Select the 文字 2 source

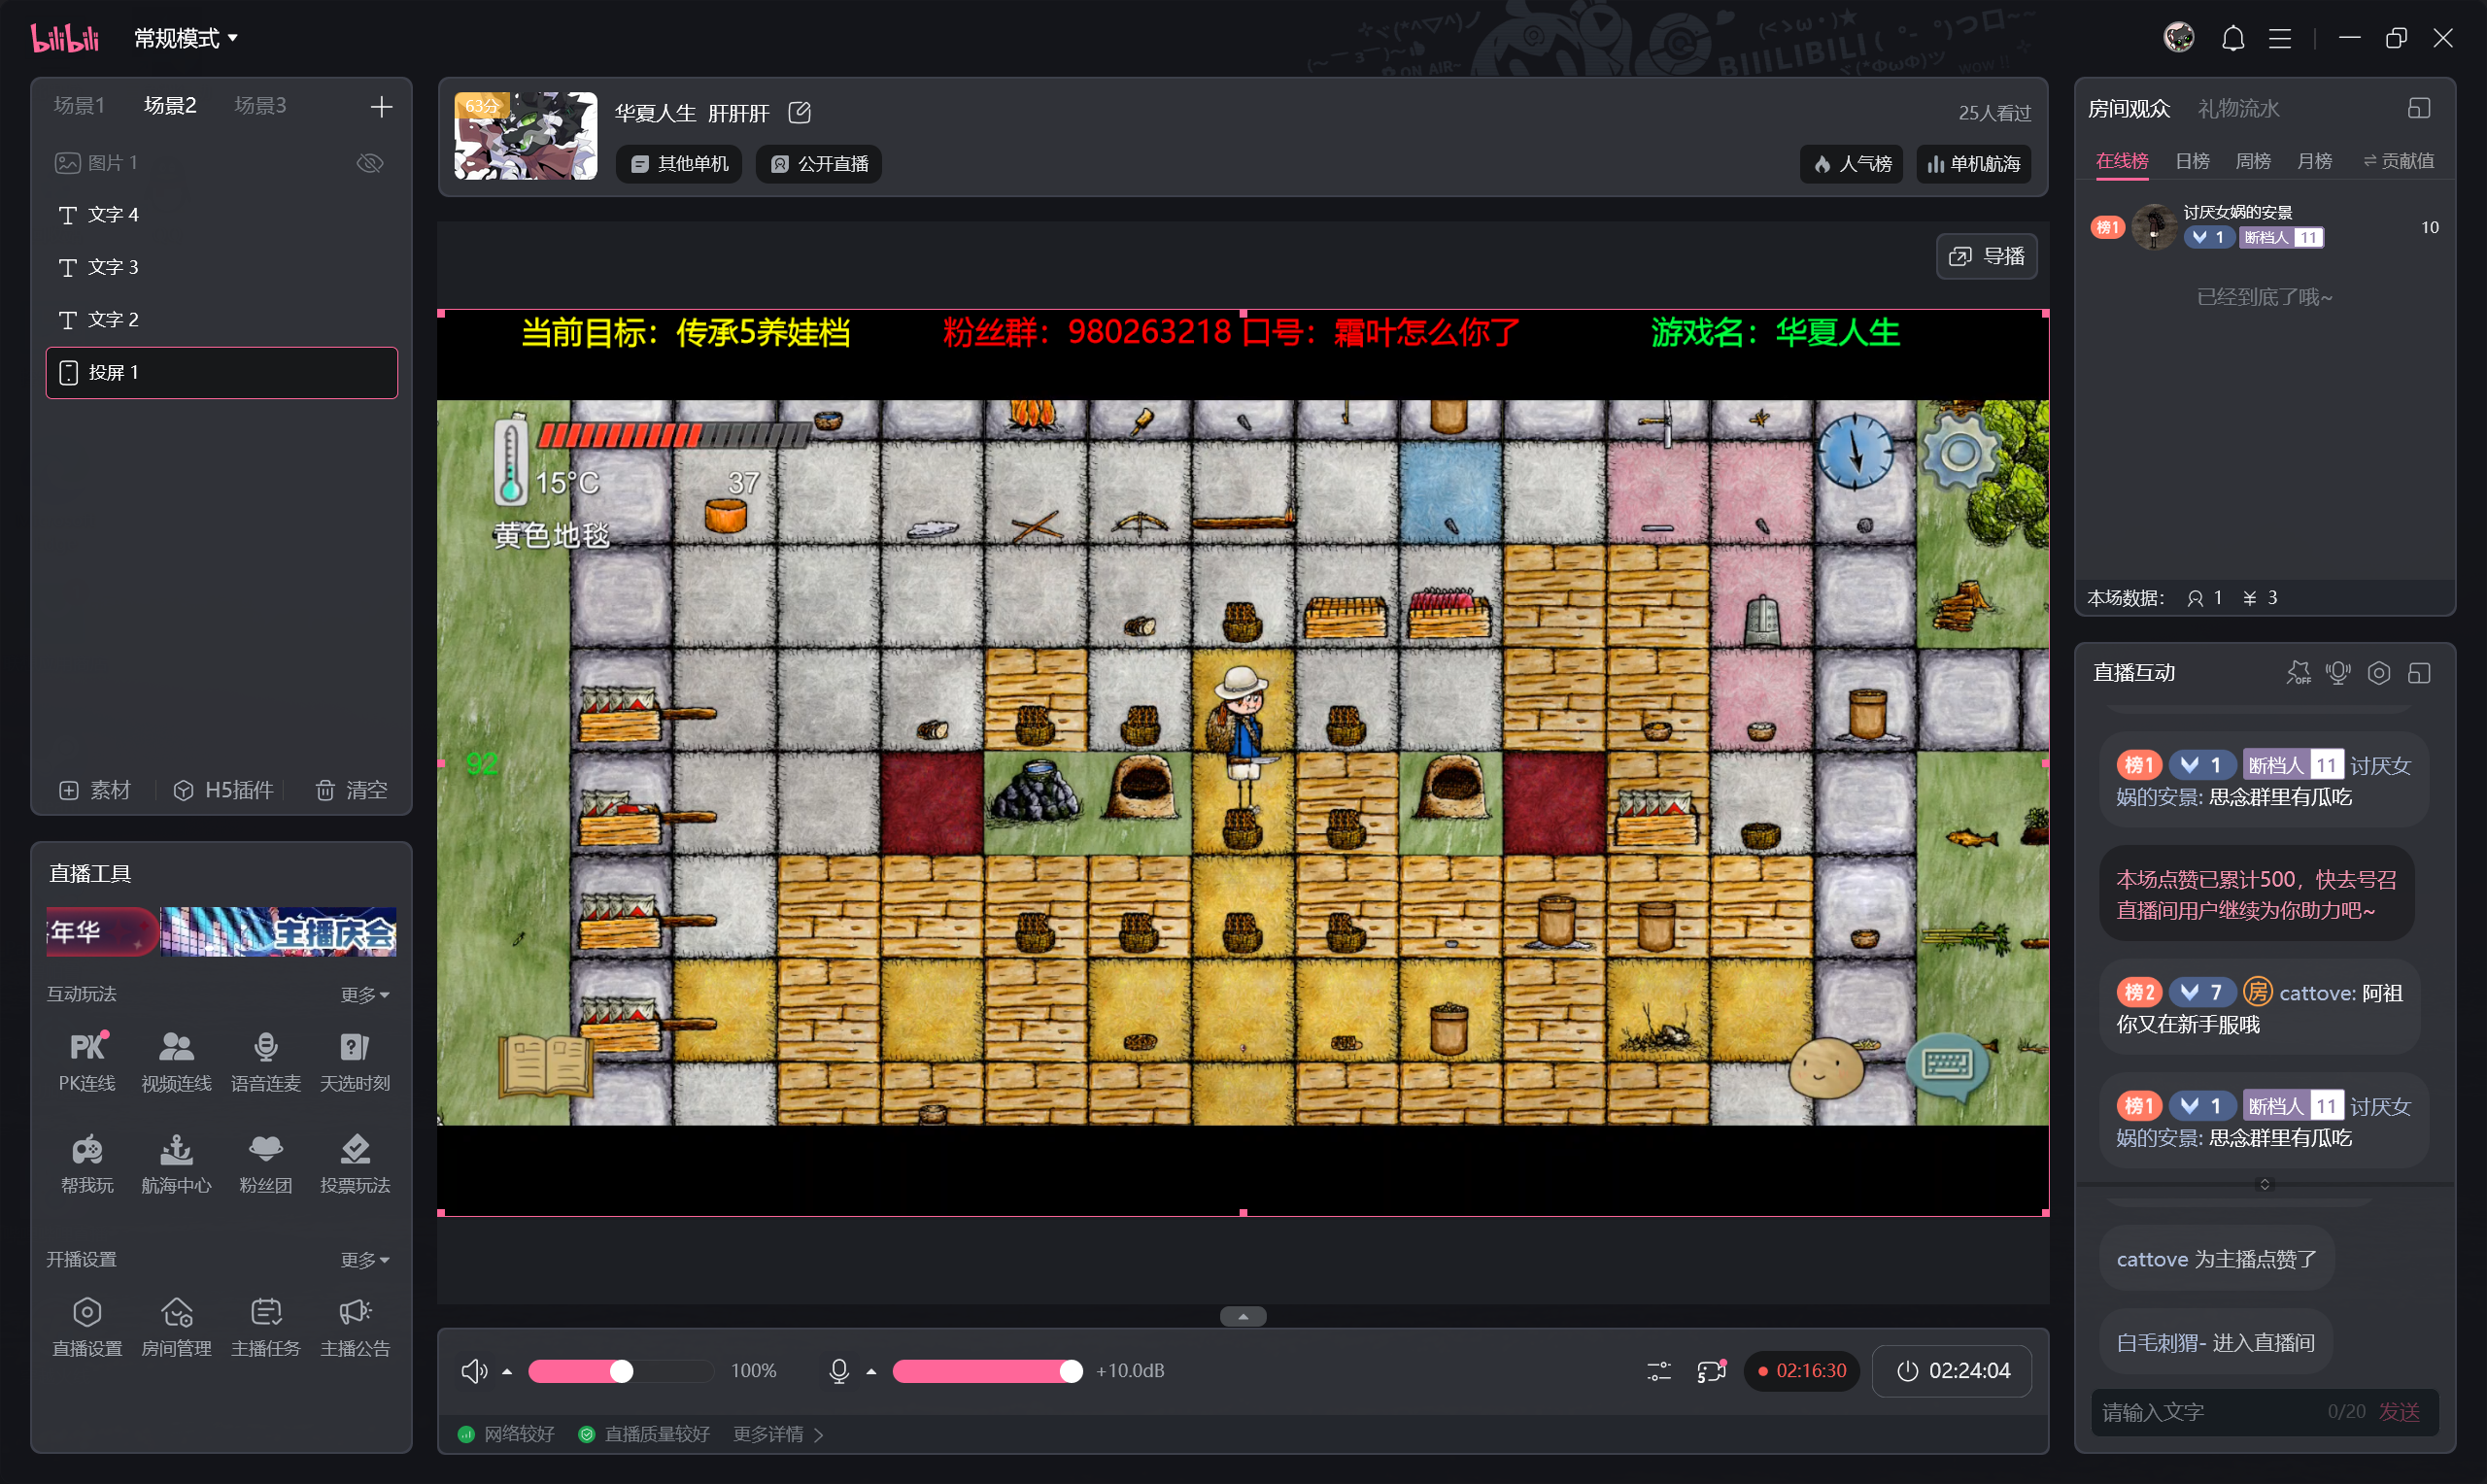coord(222,320)
